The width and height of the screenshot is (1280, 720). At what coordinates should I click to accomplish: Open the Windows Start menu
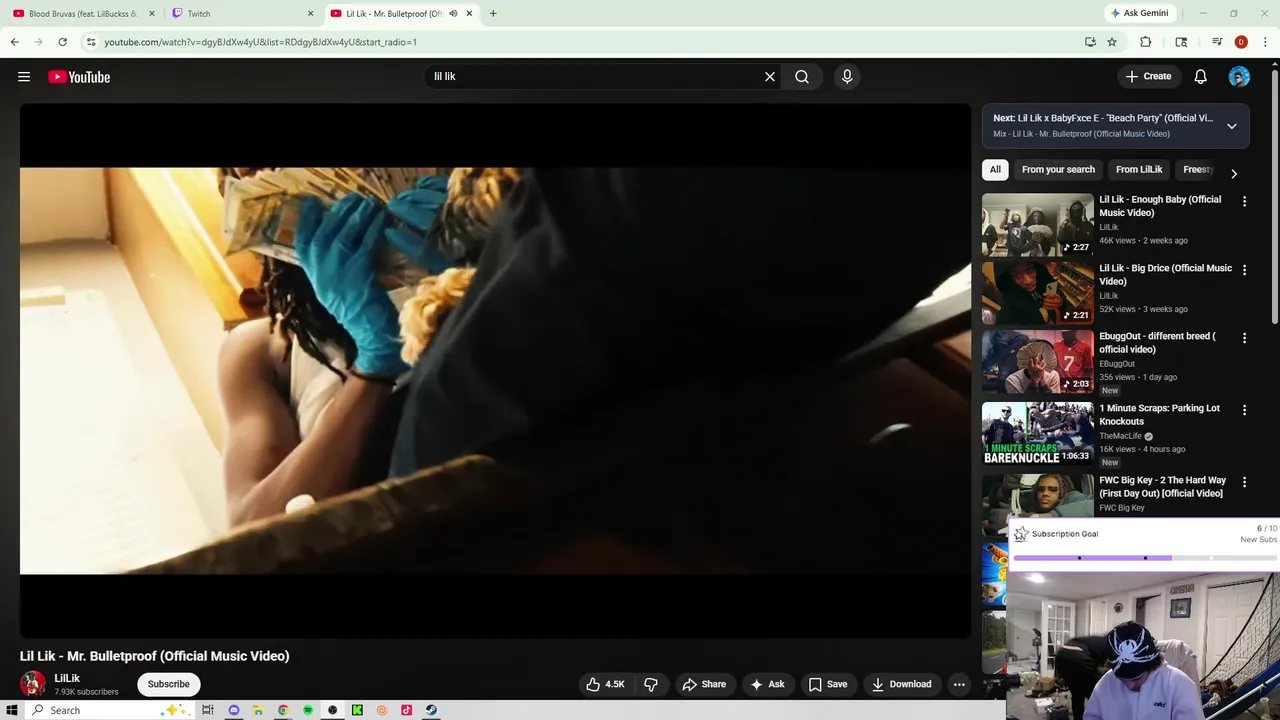point(12,710)
